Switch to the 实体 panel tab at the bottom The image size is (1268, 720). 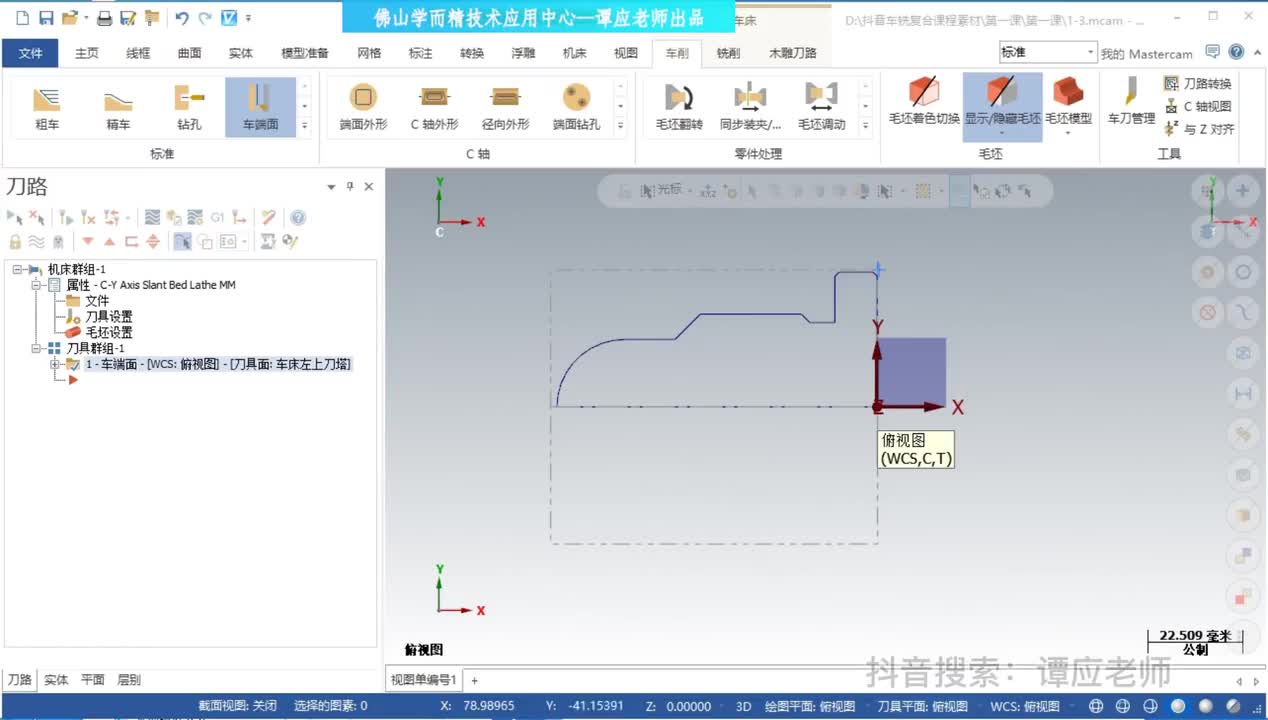56,680
